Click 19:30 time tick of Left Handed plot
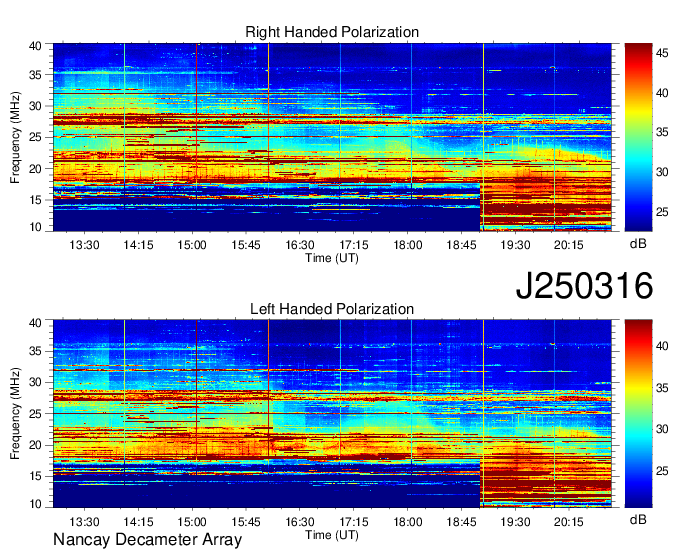This screenshot has height=552, width=680. click(515, 522)
